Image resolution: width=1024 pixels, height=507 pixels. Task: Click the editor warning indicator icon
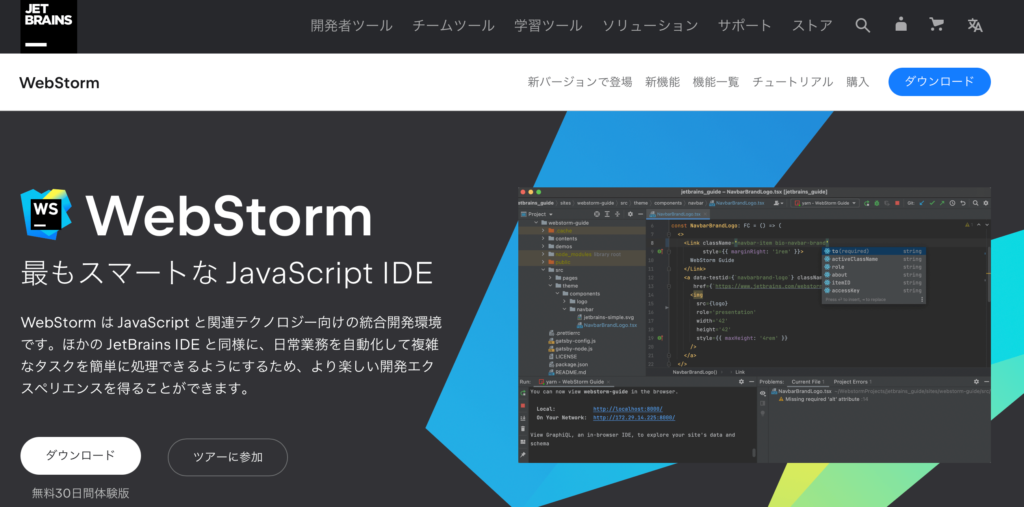968,225
